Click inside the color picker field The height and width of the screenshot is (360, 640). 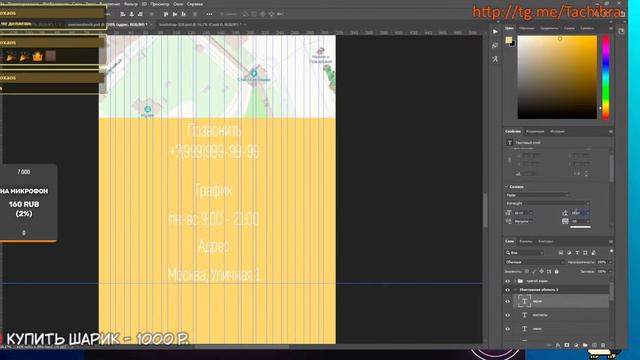pos(557,77)
